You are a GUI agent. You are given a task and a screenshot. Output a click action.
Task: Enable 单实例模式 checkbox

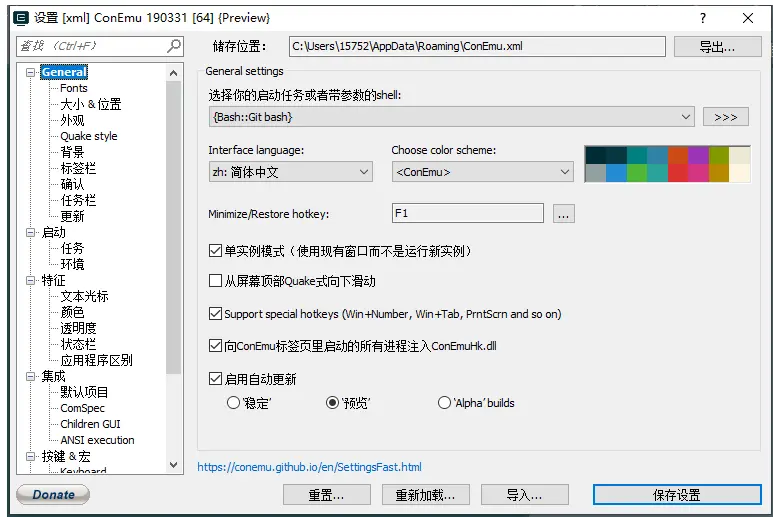215,251
